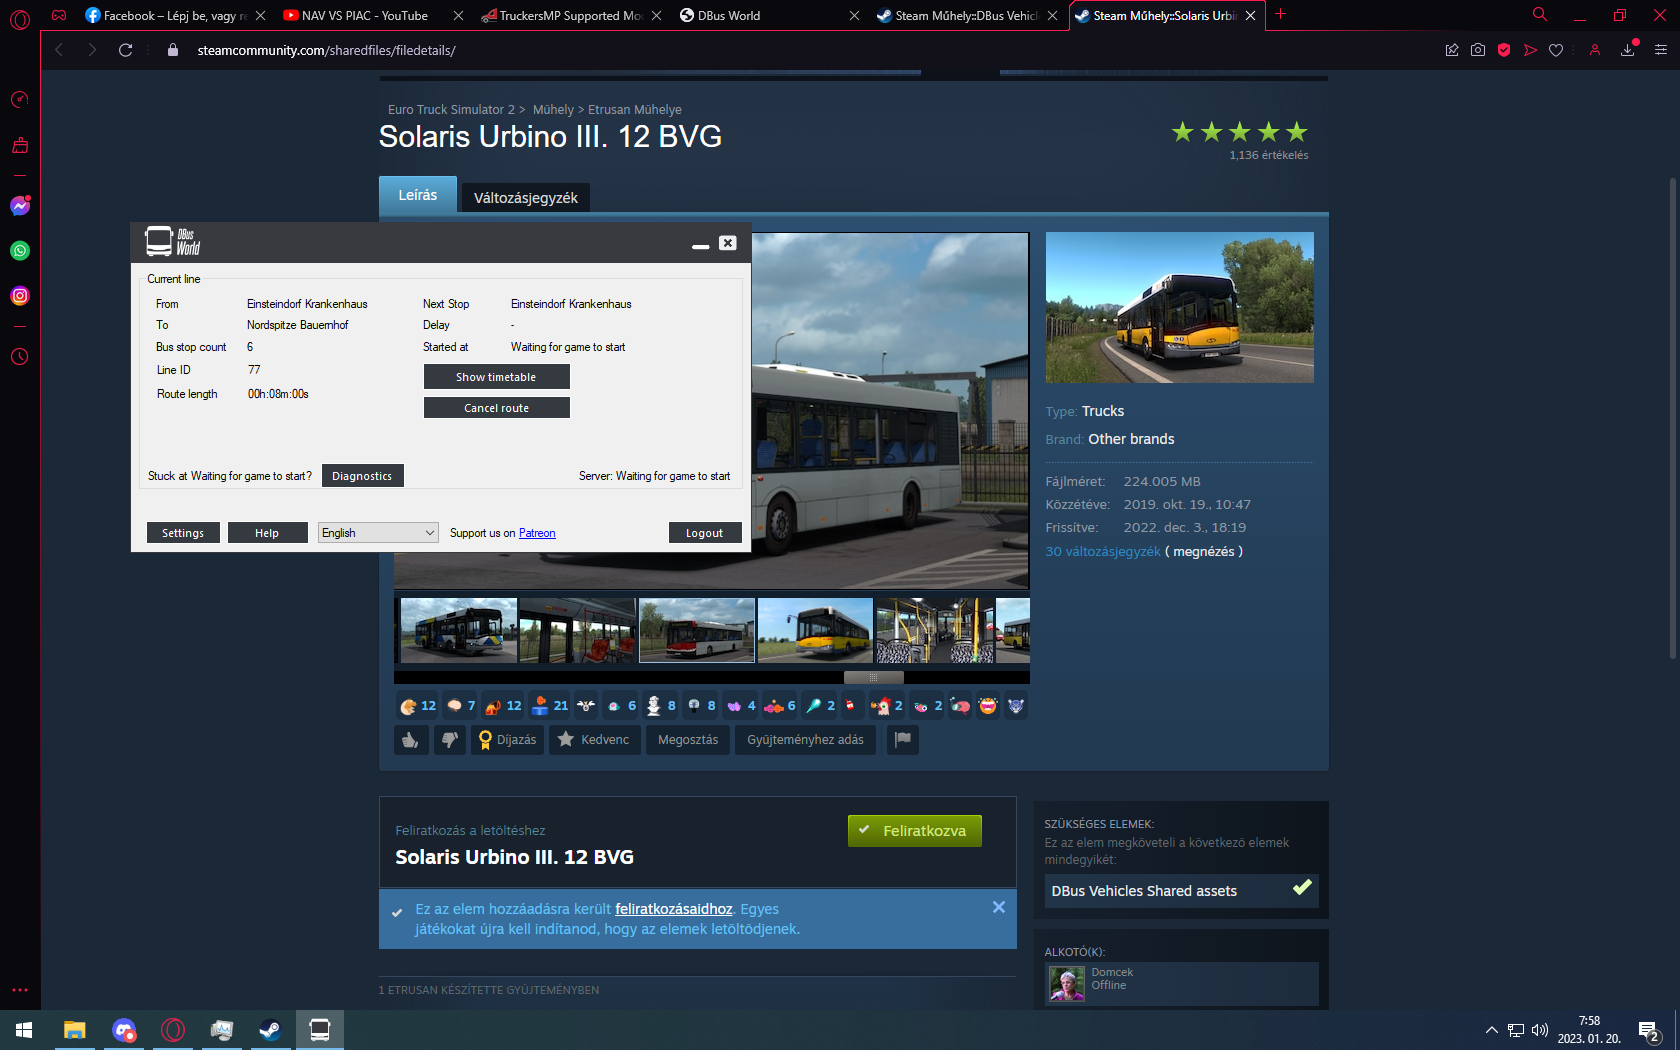
Task: Click the Logout button
Action: coord(704,533)
